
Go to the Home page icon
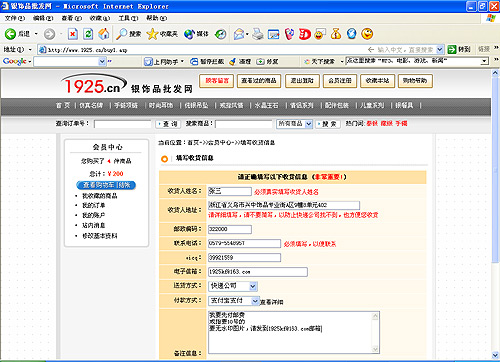click(x=104, y=34)
